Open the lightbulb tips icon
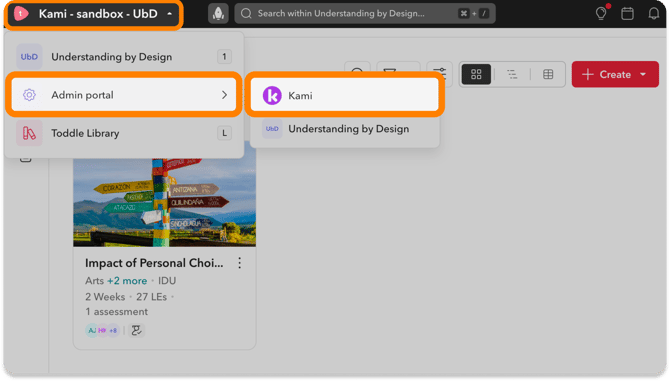Image resolution: width=670 pixels, height=381 pixels. [x=601, y=14]
